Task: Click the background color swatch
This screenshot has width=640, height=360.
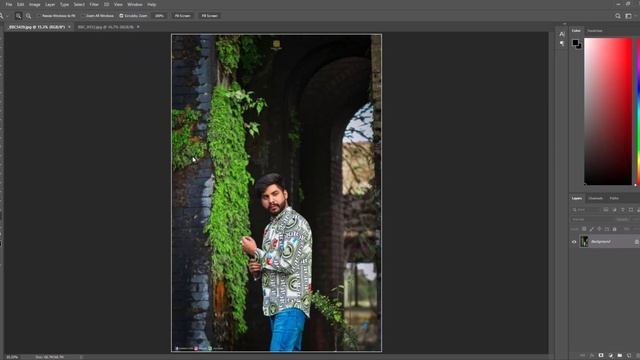Action: tap(580, 47)
